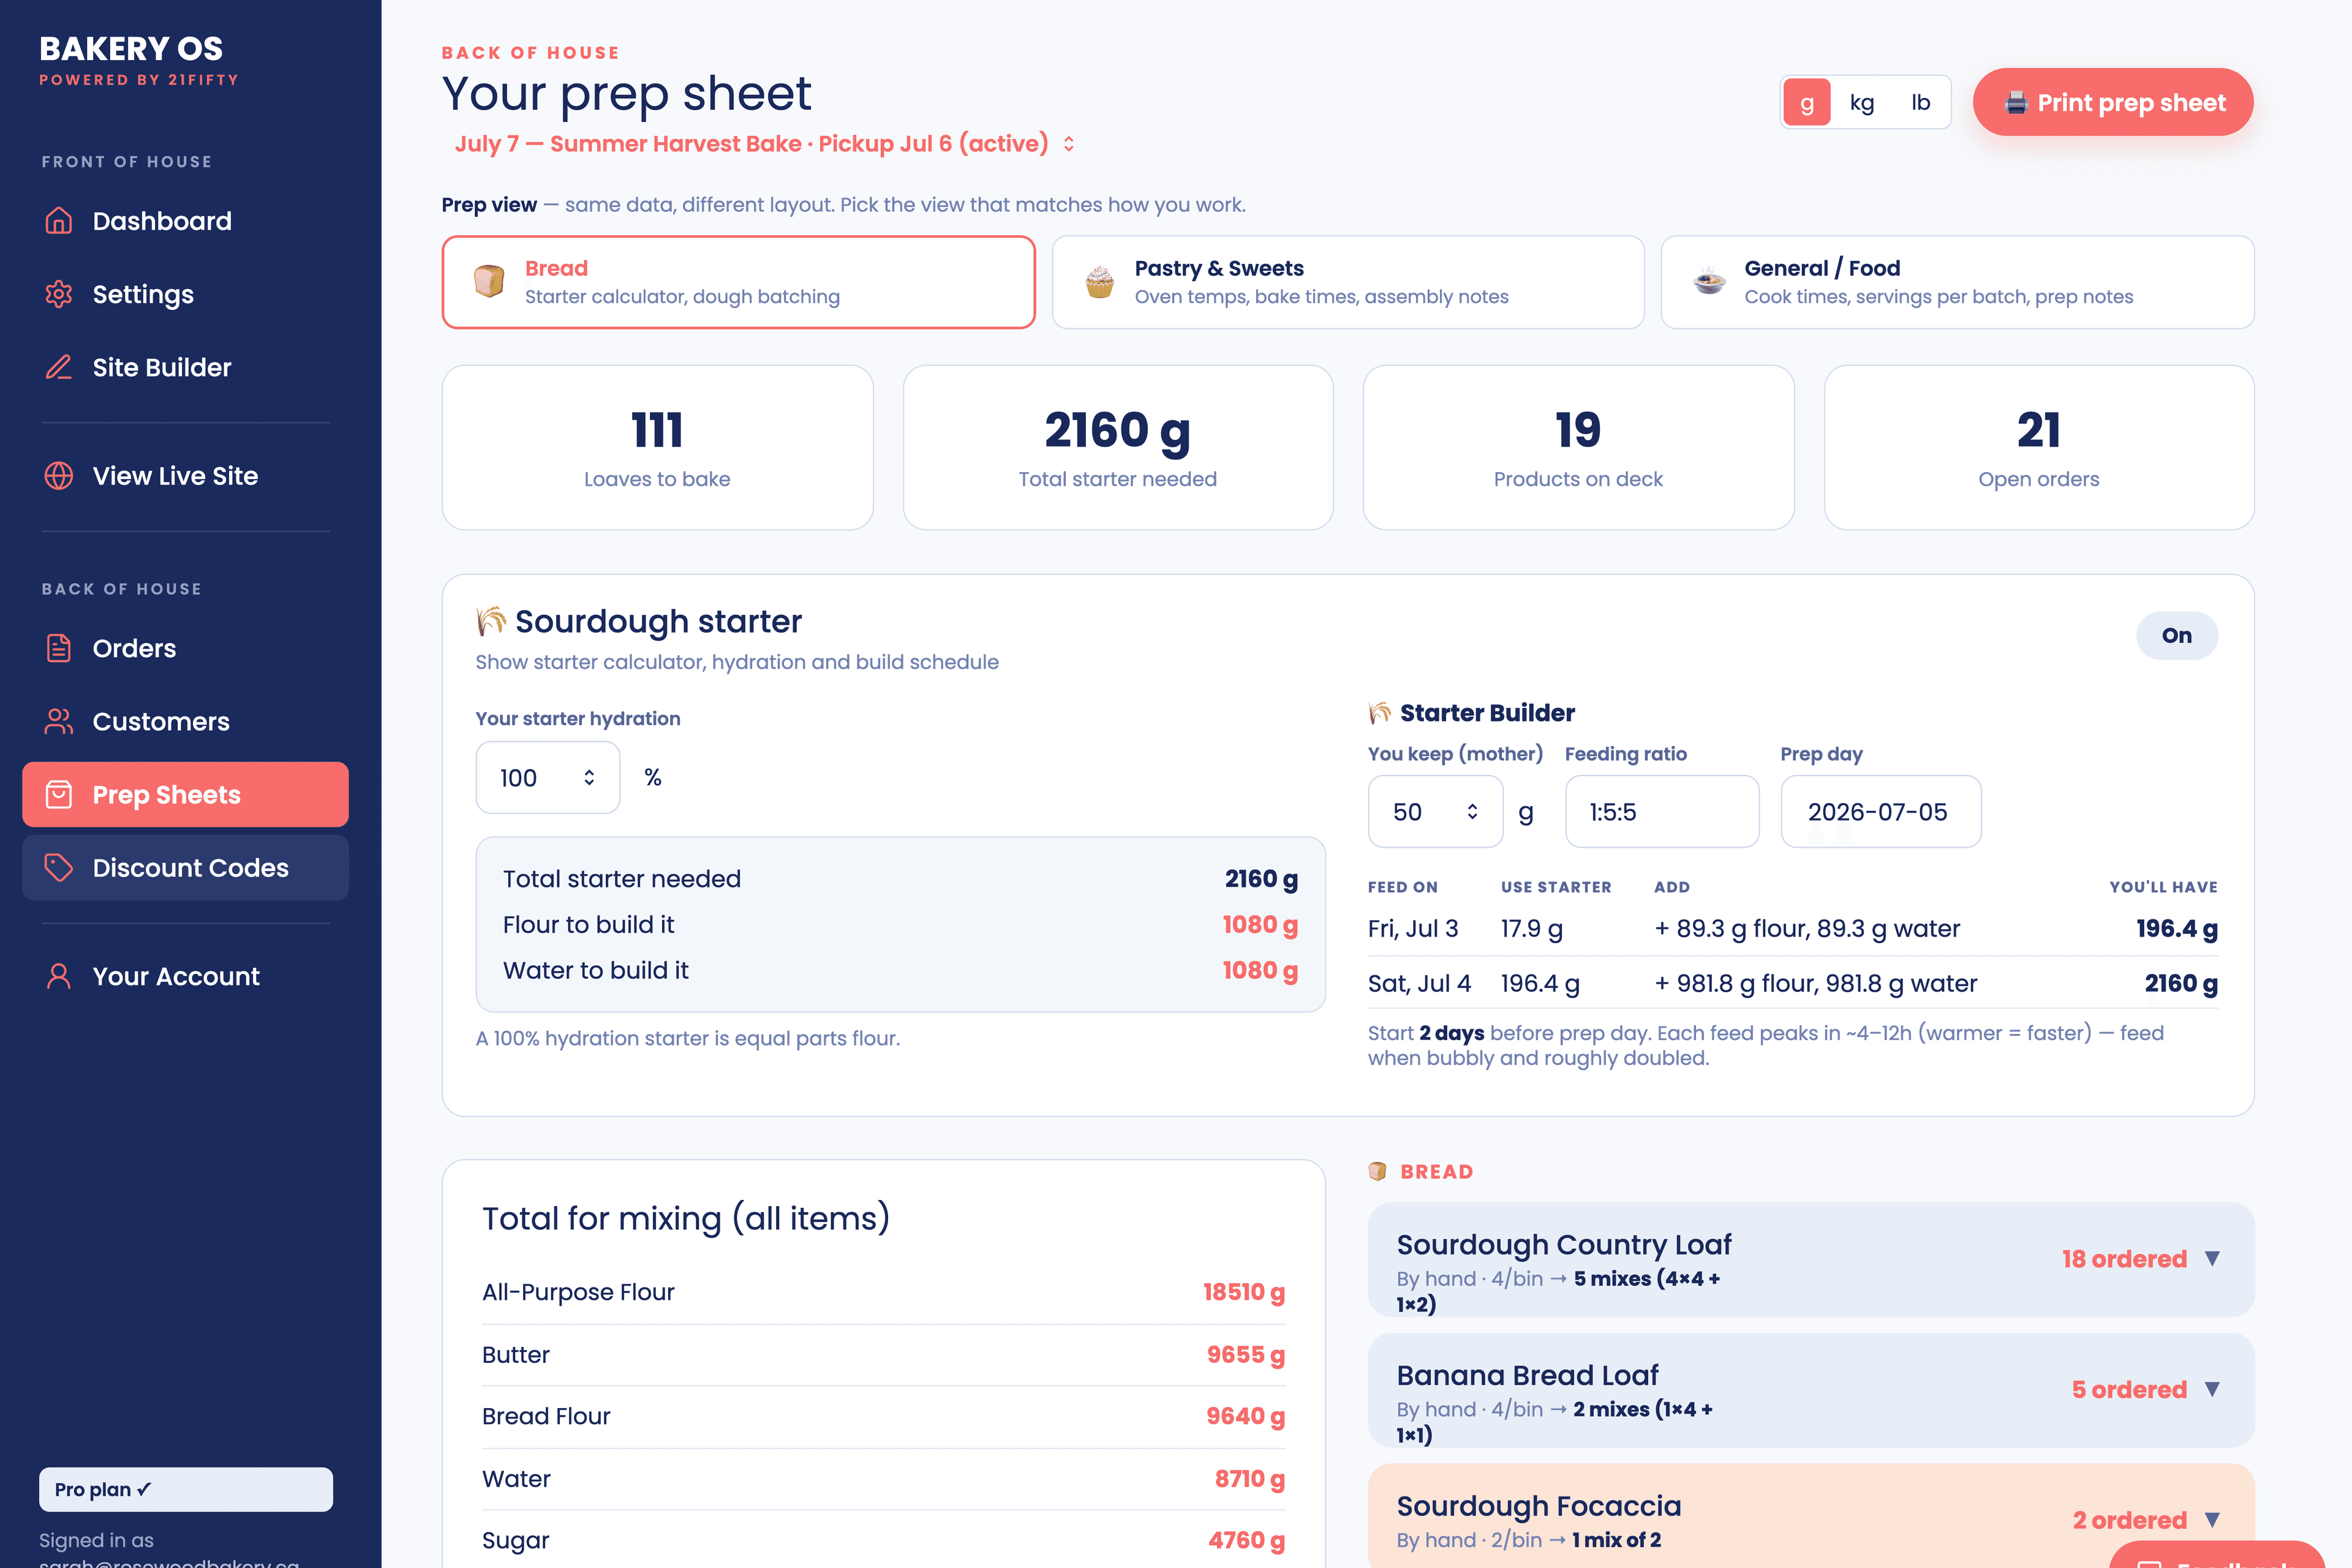Click the wheat icon beside Sourdough starter heading
2352x1568 pixels.
point(490,621)
